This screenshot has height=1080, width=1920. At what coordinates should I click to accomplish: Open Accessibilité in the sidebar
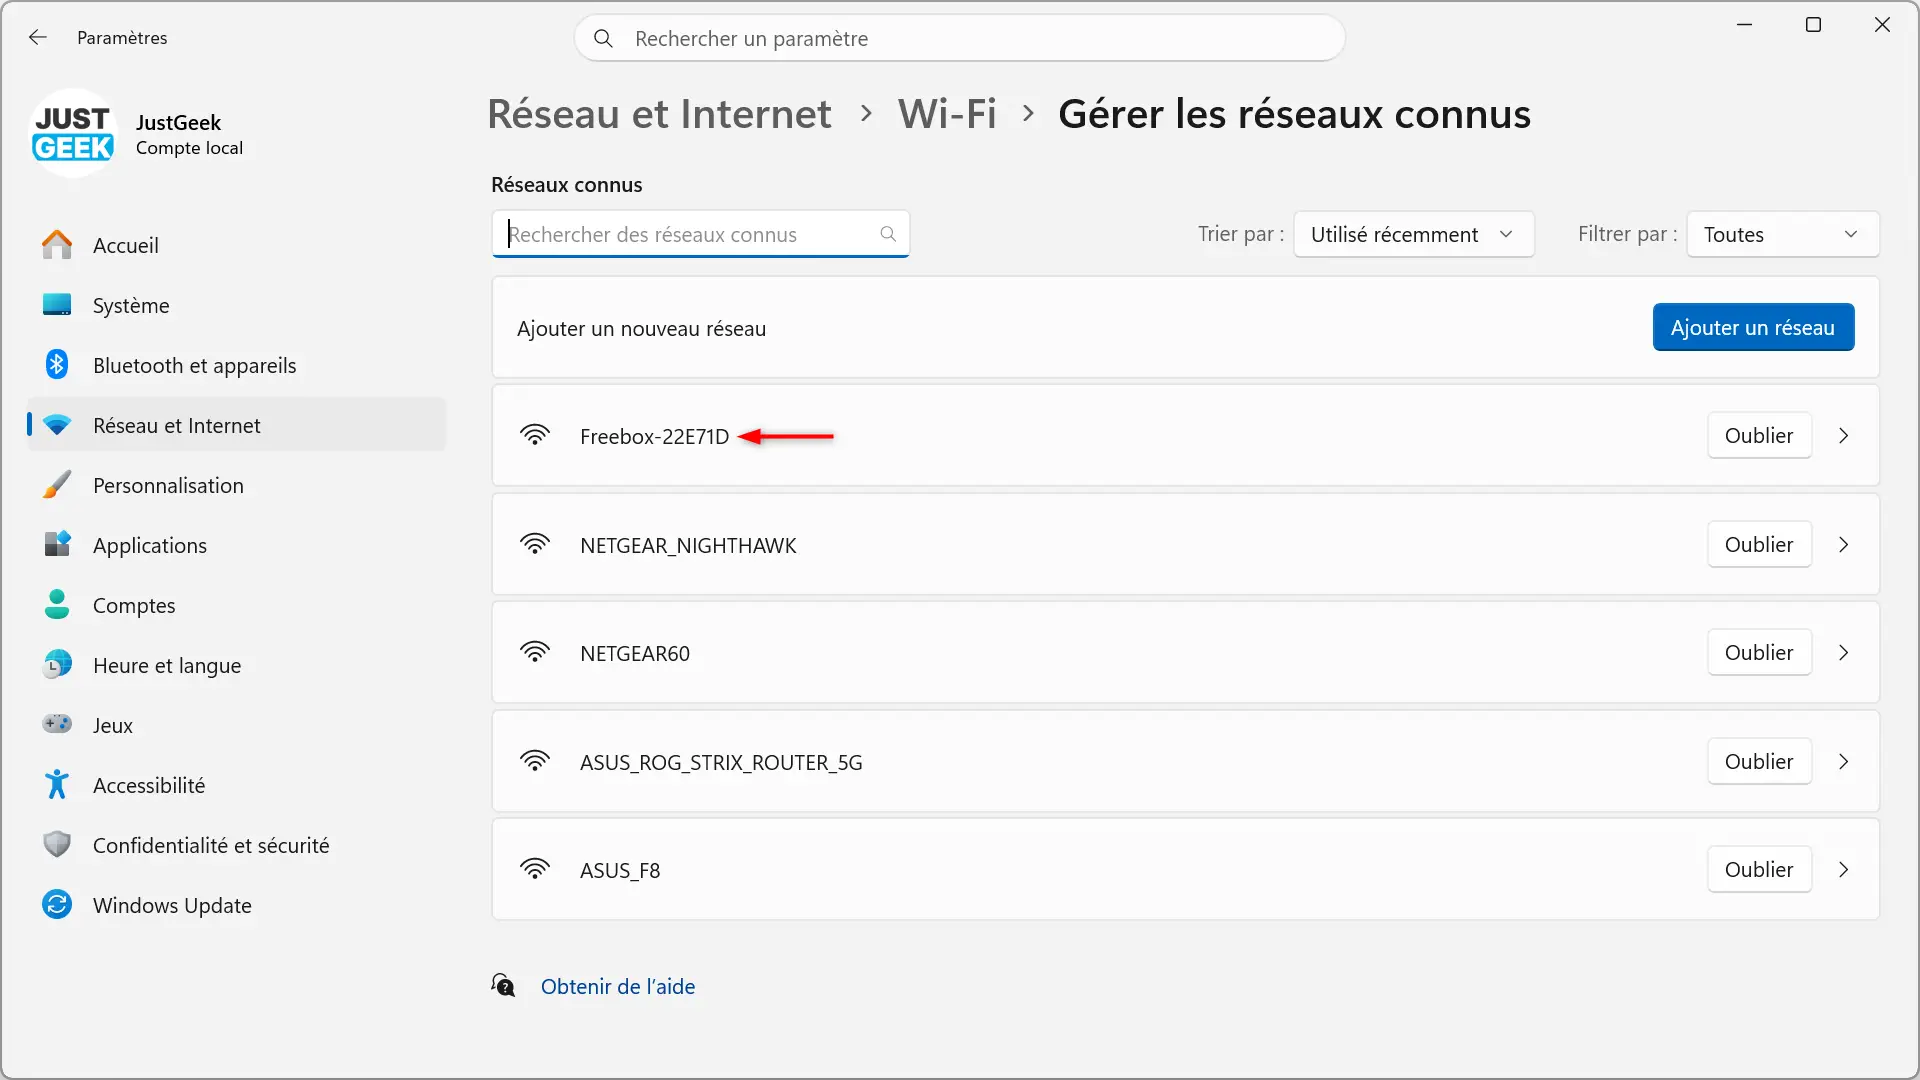[x=237, y=785]
